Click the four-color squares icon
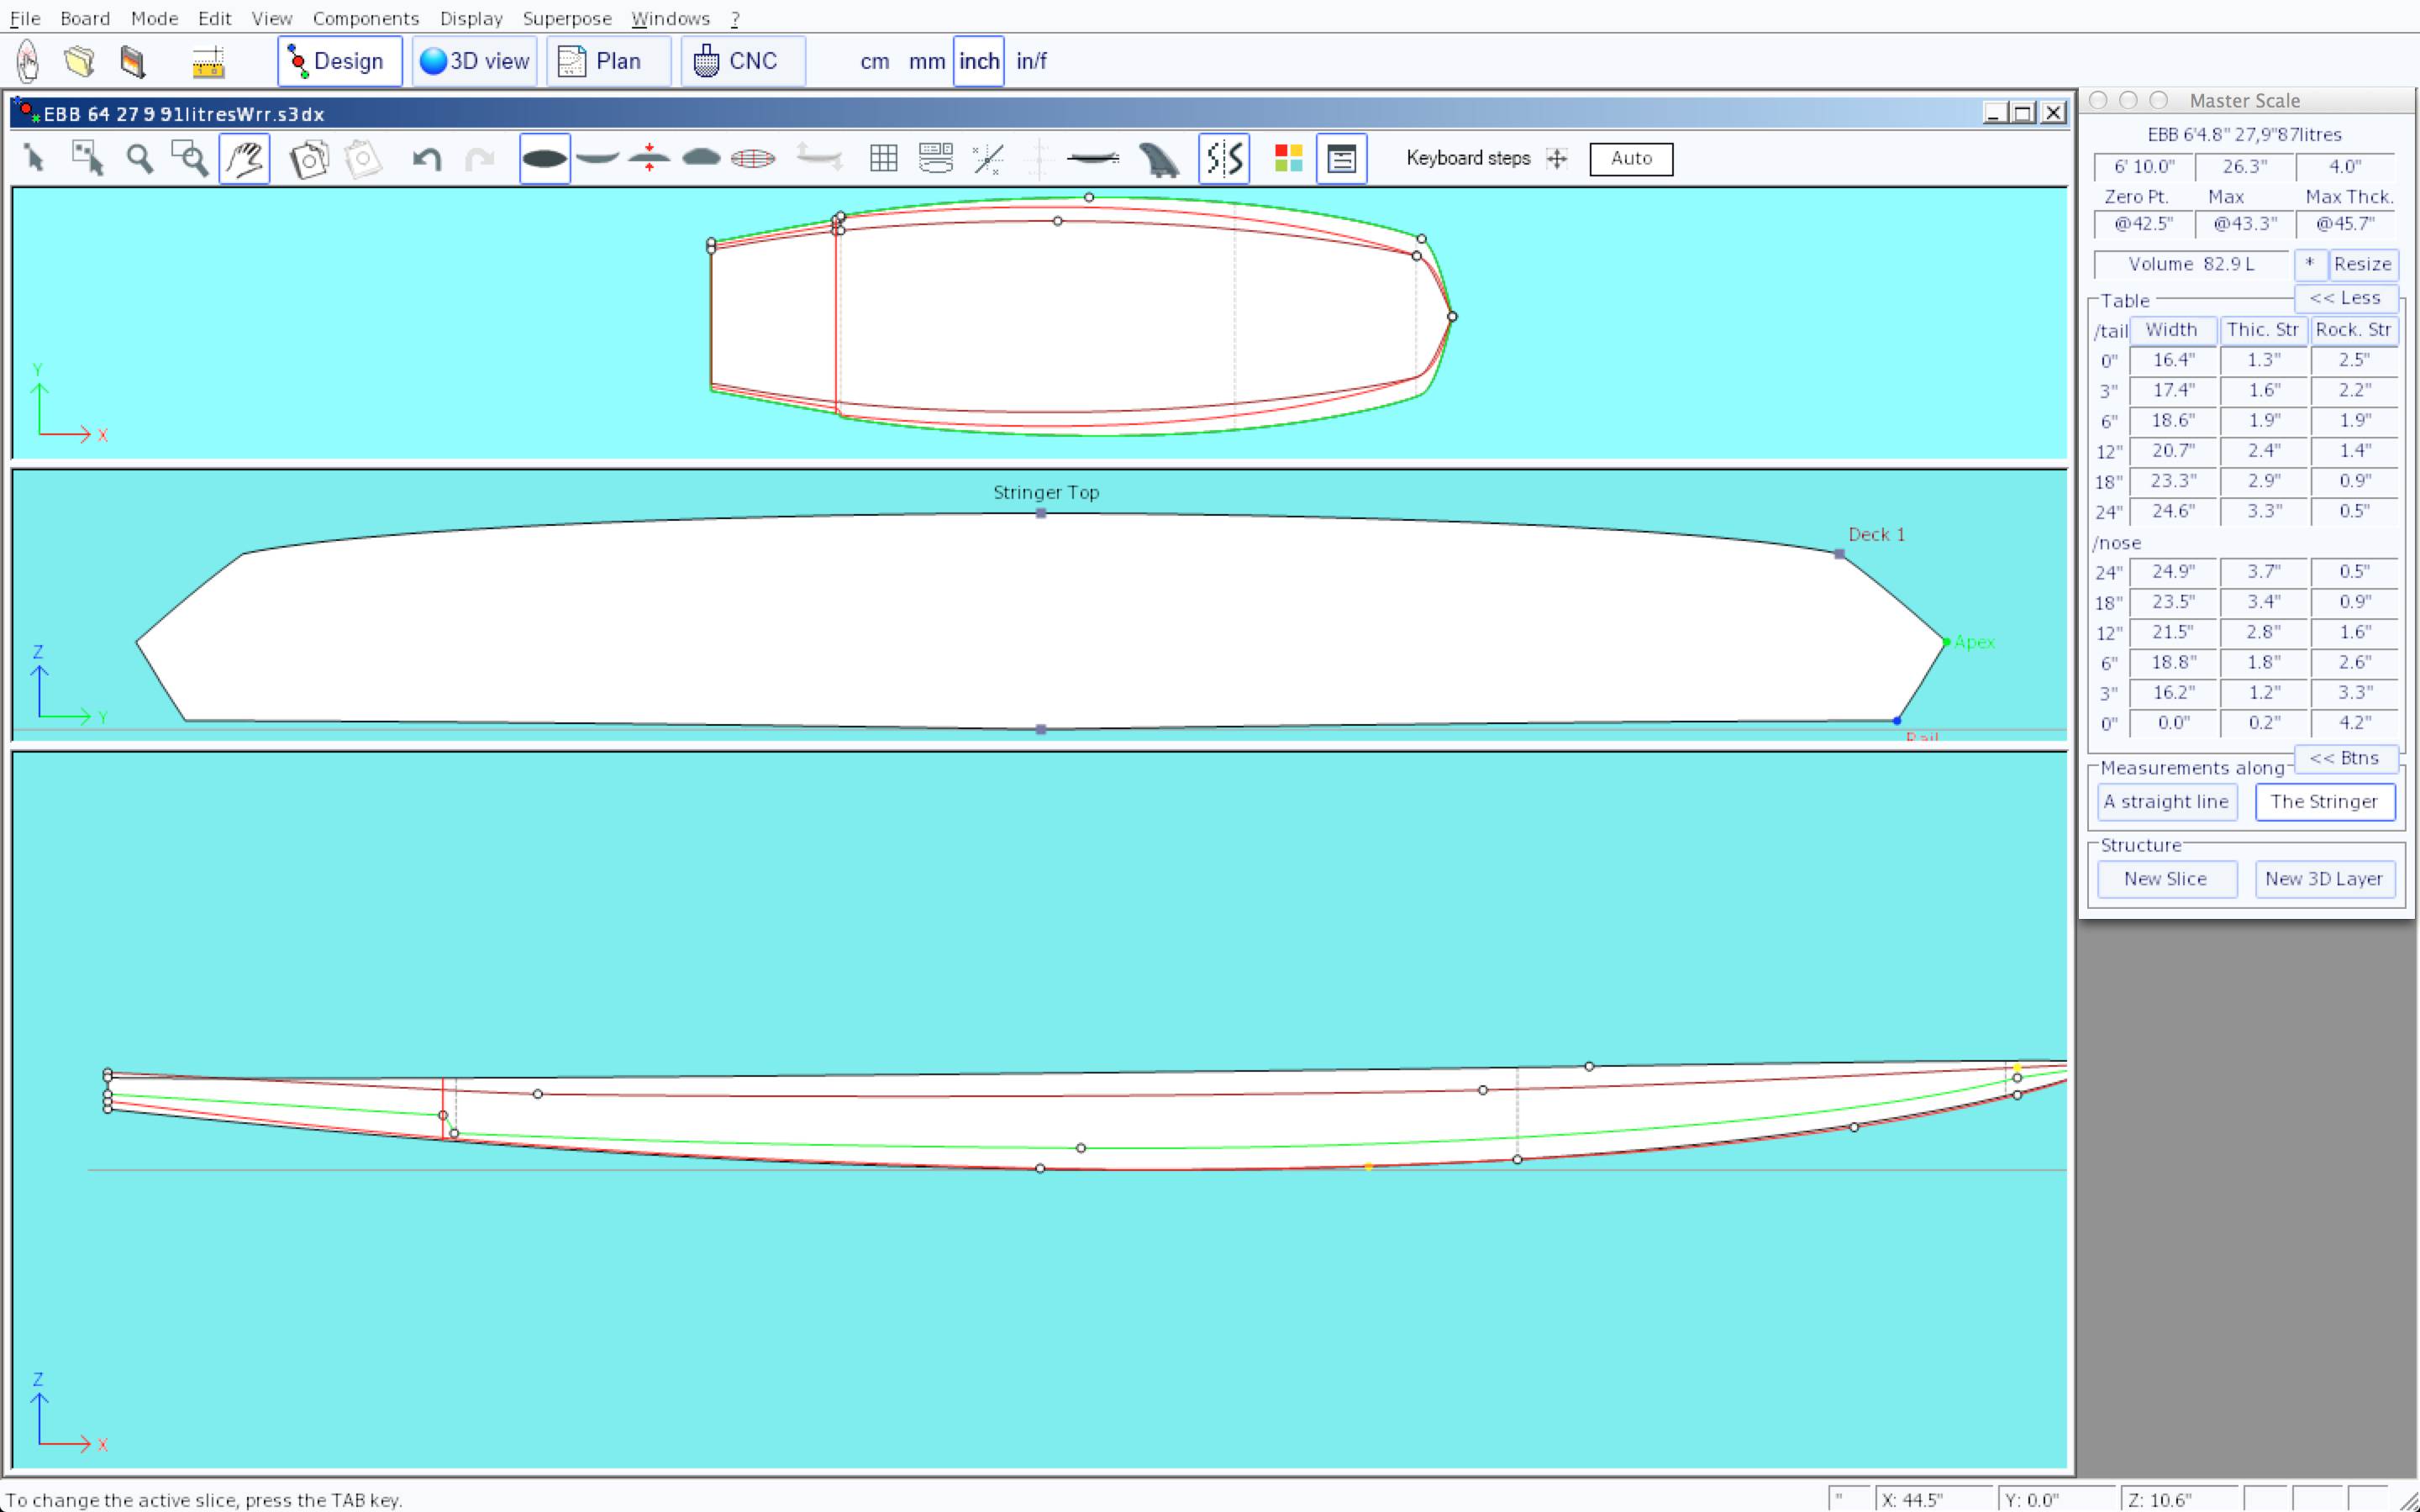This screenshot has height=1512, width=2420. 1288,159
